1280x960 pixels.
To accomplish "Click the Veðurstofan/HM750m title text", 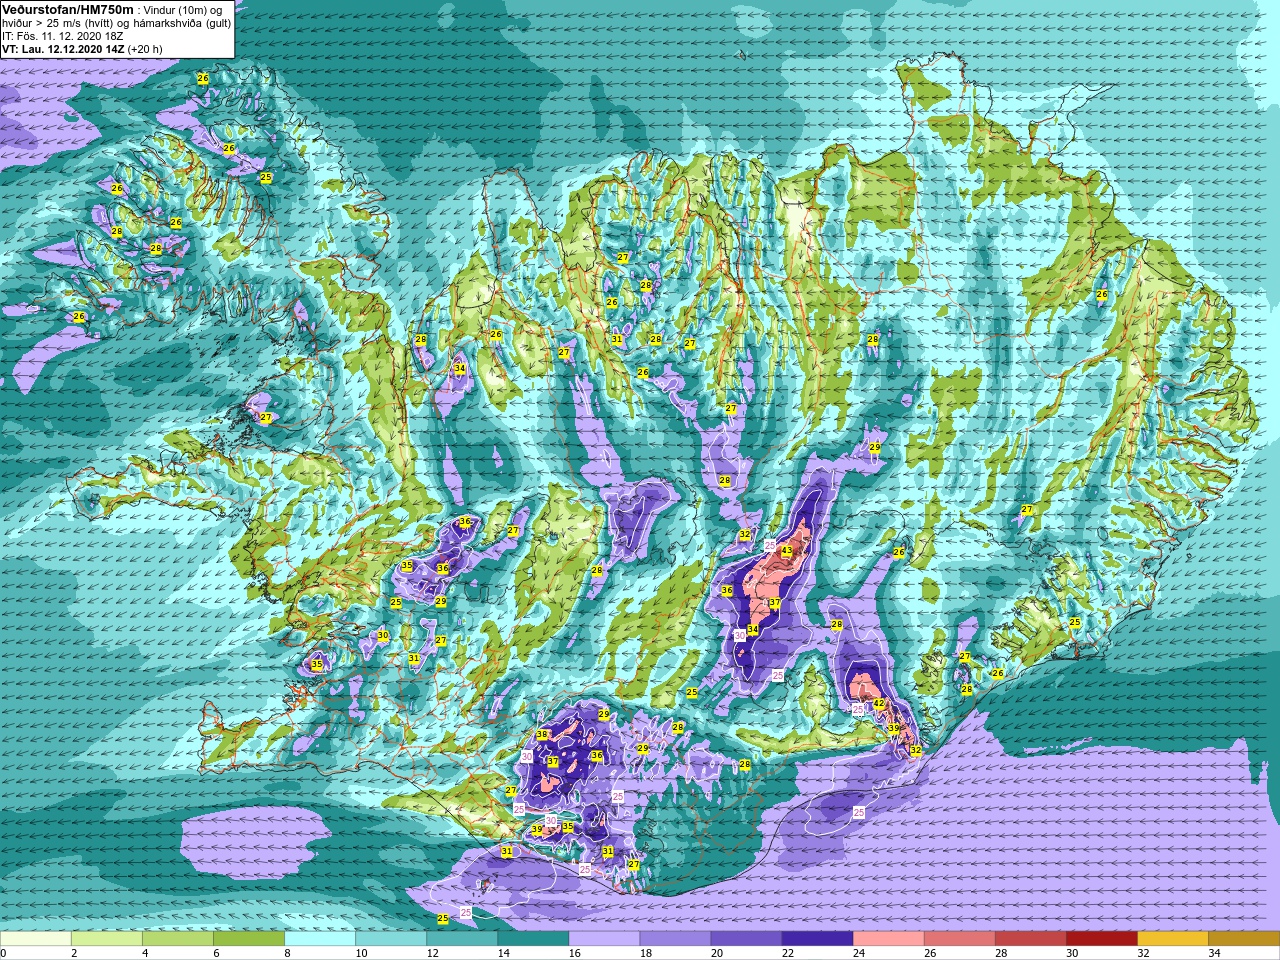I will [x=68, y=9].
